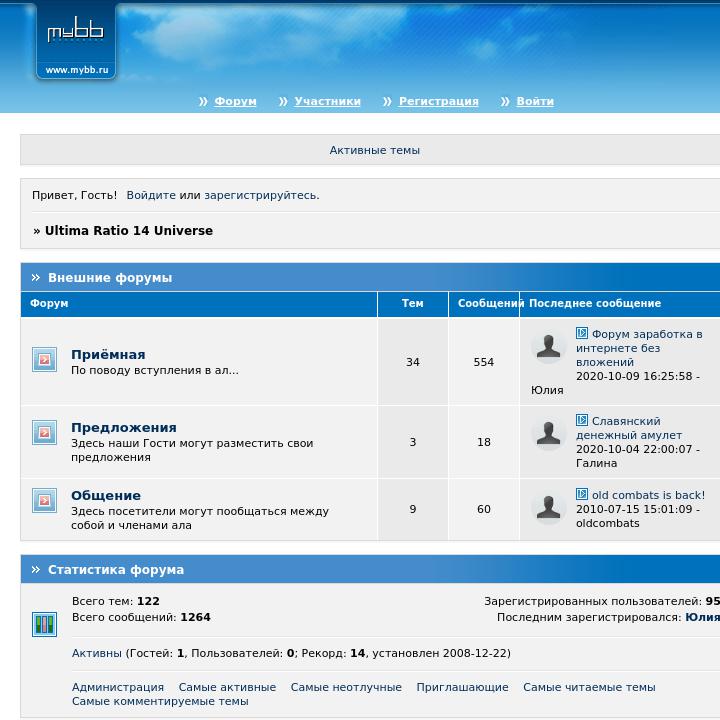Open Самые неотлучные link
Screen dimensions: 720x720
[346, 687]
